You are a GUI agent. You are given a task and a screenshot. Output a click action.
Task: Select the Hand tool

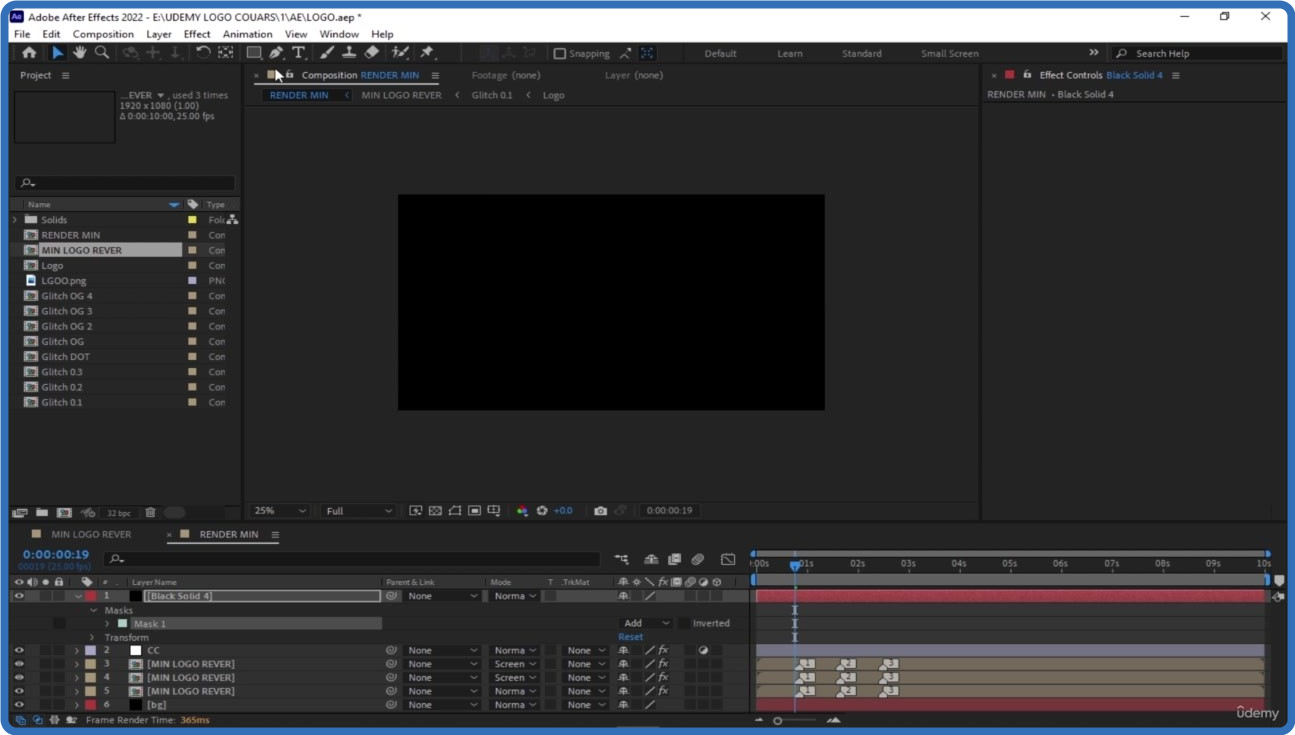pos(79,53)
